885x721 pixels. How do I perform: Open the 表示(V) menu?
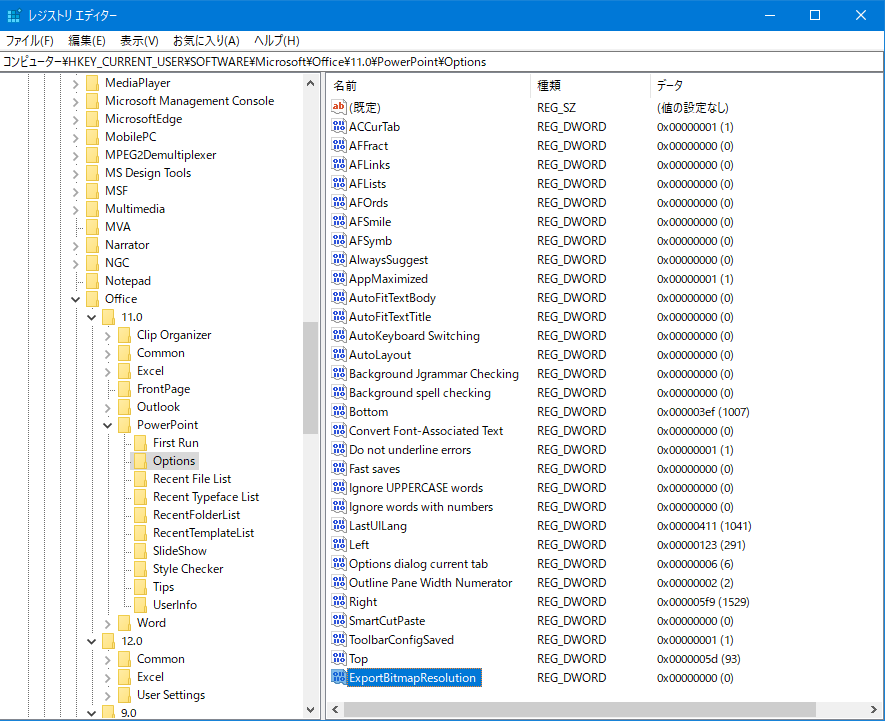(139, 41)
